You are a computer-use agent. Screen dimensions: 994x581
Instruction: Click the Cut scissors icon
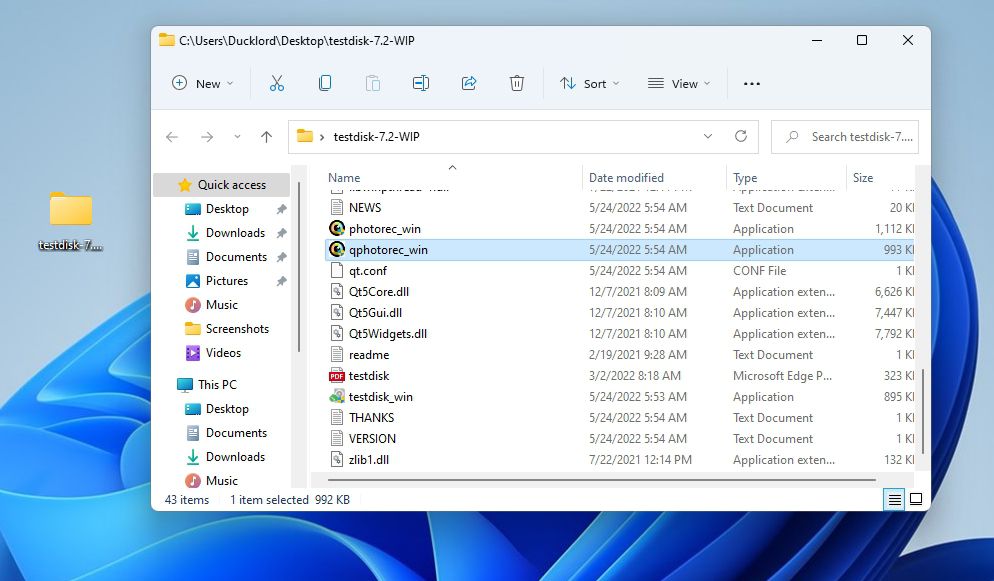276,83
